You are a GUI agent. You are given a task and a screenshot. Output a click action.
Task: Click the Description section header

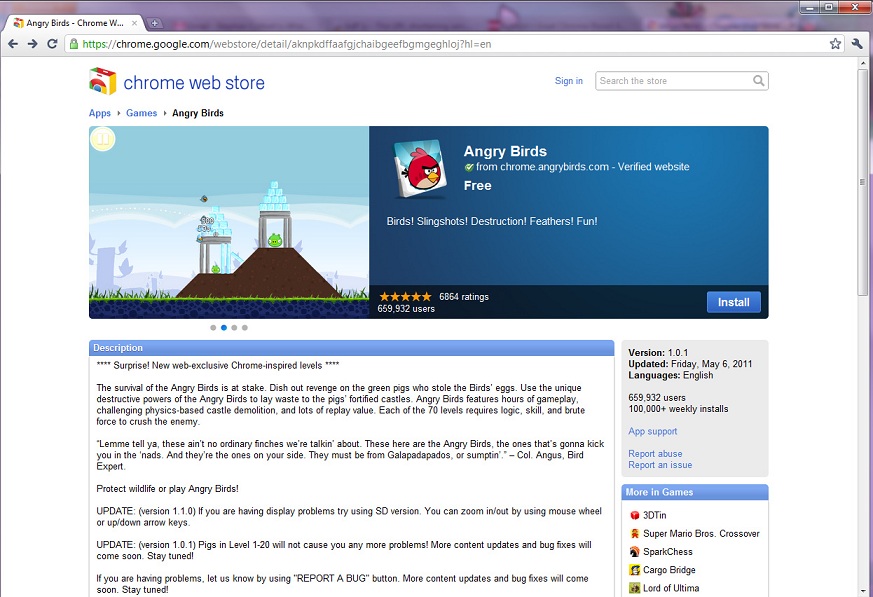351,348
